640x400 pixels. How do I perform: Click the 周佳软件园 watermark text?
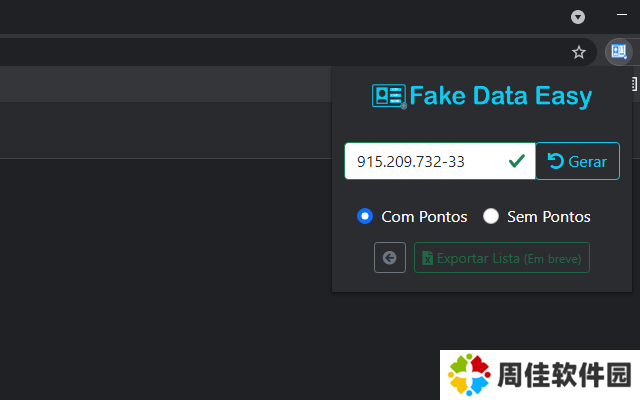(x=566, y=377)
